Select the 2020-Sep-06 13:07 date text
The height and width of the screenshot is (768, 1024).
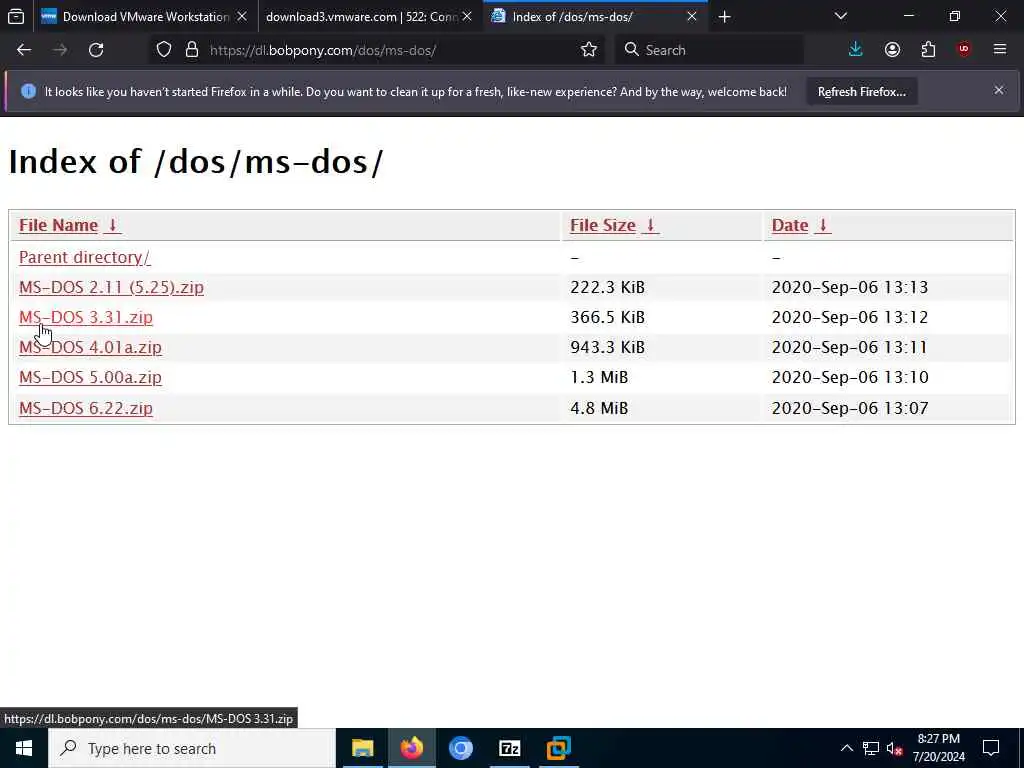coord(850,408)
